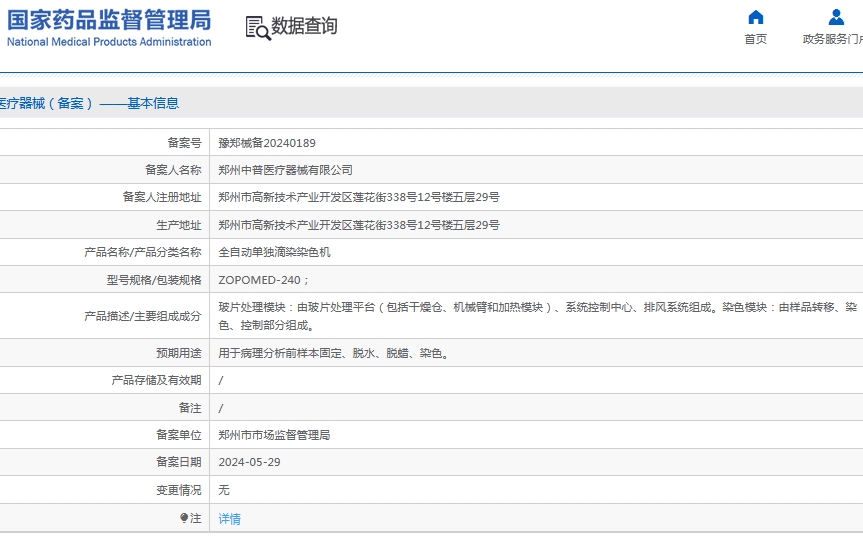Click the 预期用途 row label

coord(179,353)
